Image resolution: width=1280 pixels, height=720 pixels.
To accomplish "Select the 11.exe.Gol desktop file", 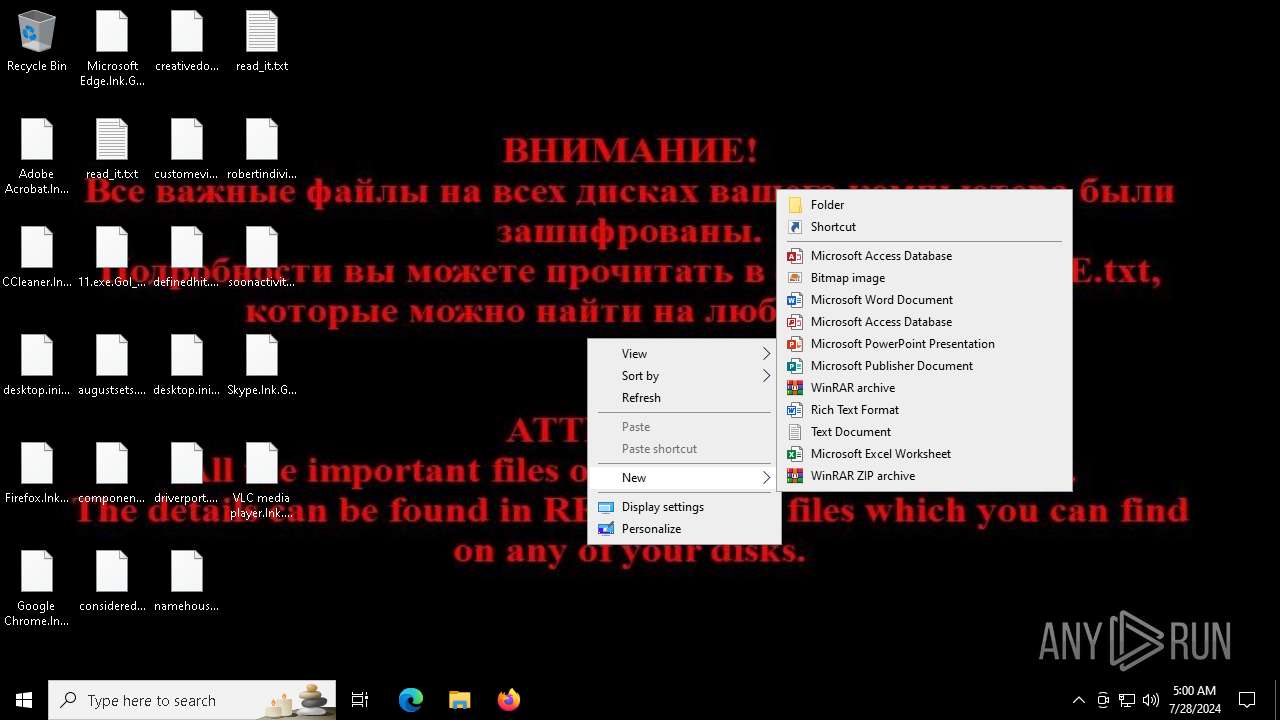I will point(112,258).
